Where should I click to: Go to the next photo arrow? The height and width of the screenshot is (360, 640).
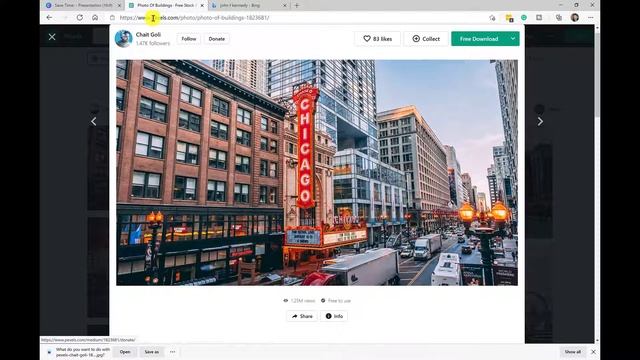pos(540,121)
